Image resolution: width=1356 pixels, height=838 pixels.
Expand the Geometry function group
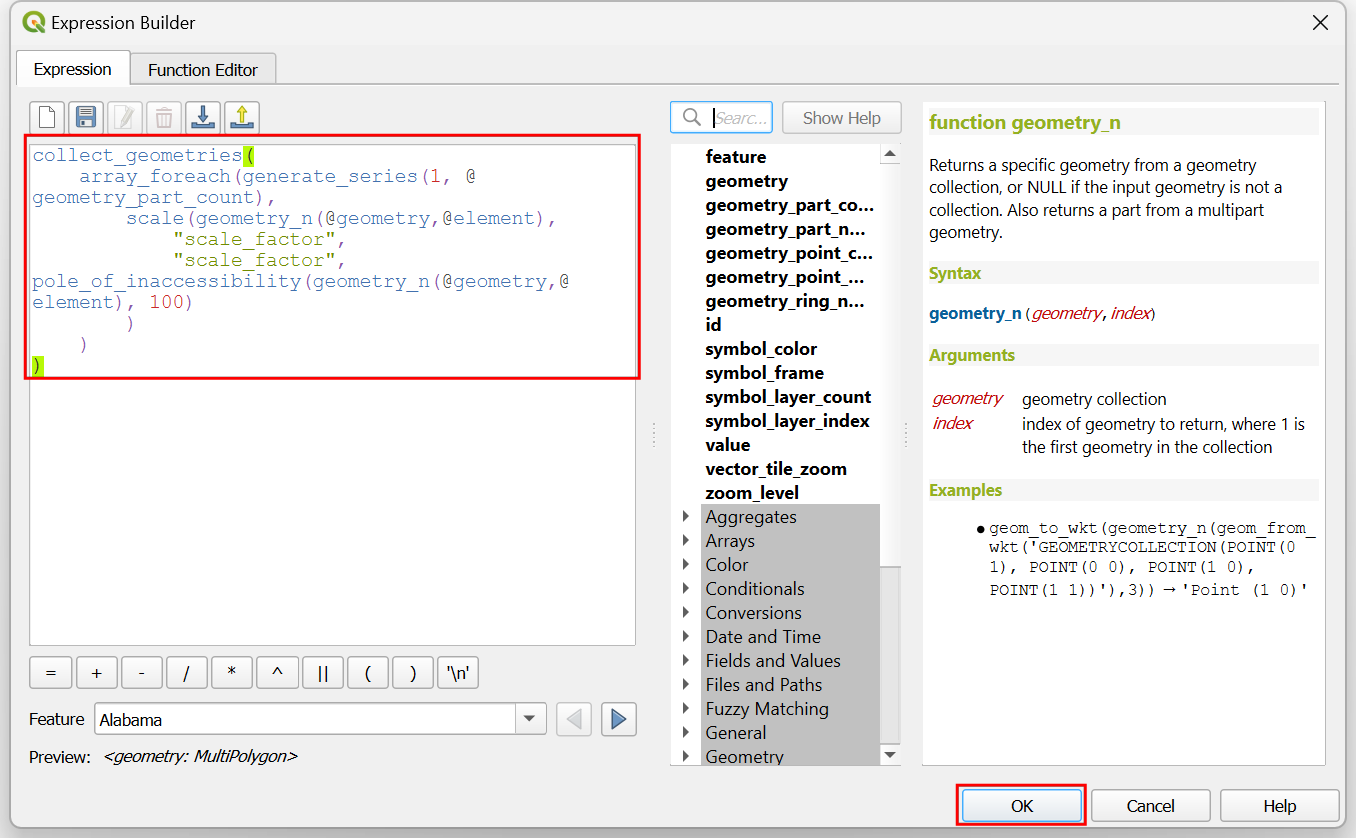pyautogui.click(x=686, y=757)
